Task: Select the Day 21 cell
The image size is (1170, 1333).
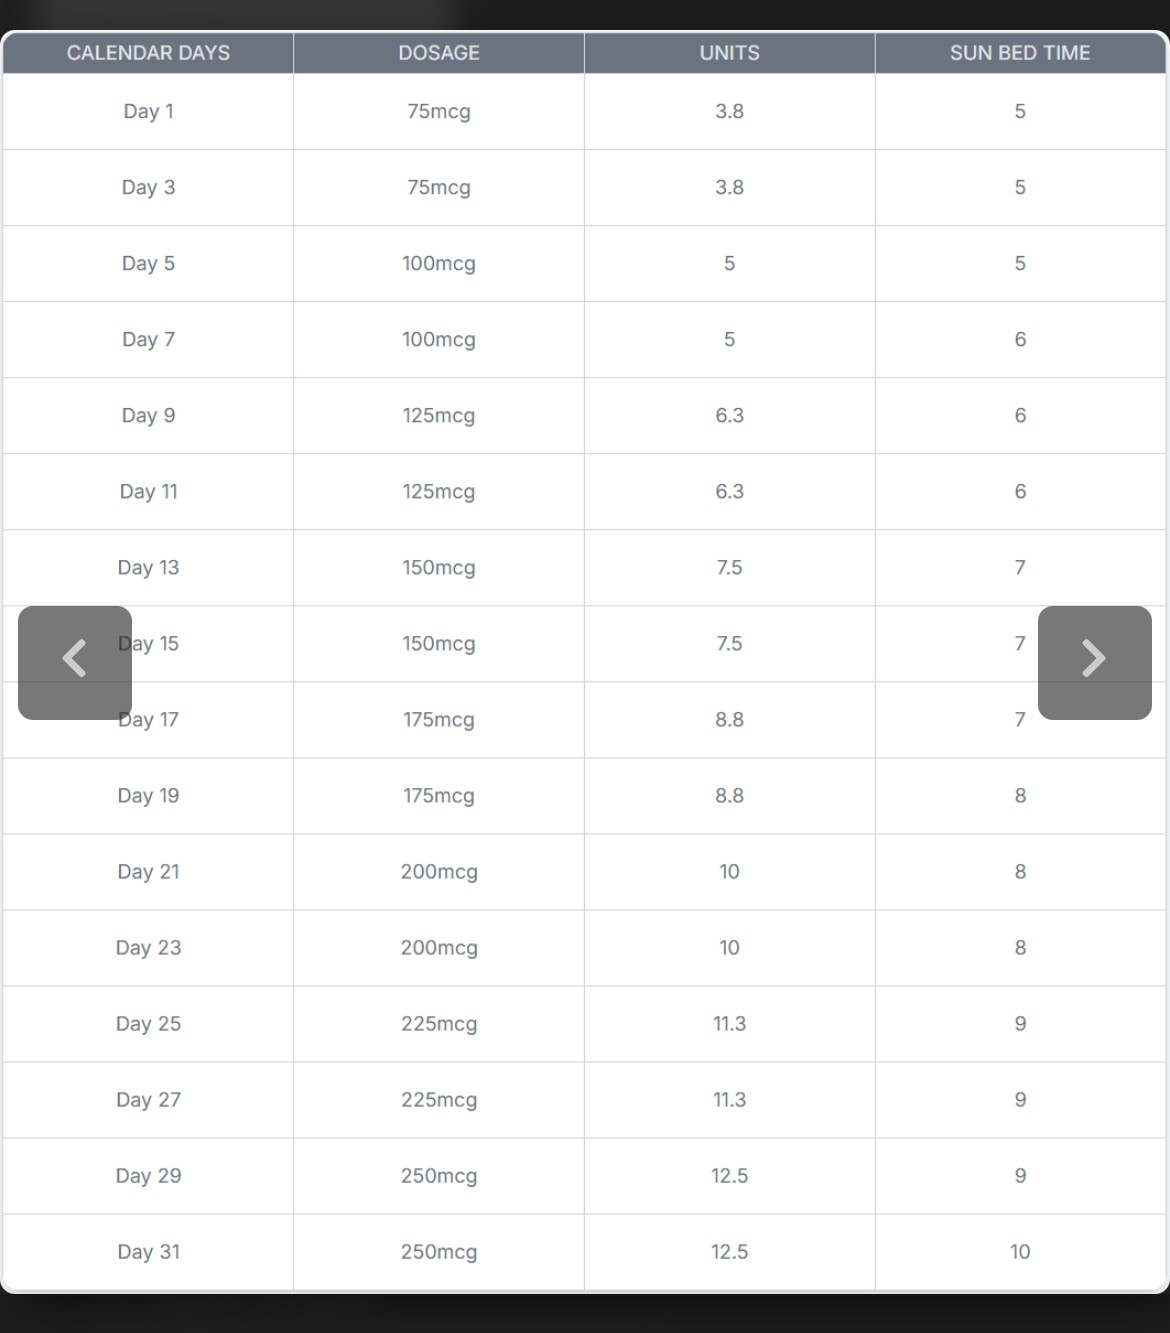Action: tap(148, 871)
